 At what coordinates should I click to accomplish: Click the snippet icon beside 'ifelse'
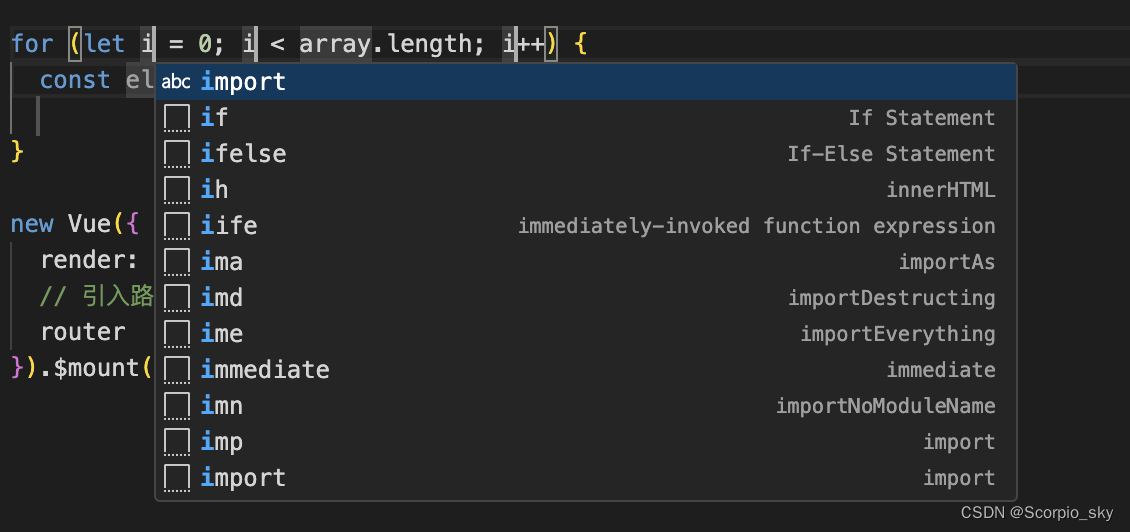(x=177, y=154)
